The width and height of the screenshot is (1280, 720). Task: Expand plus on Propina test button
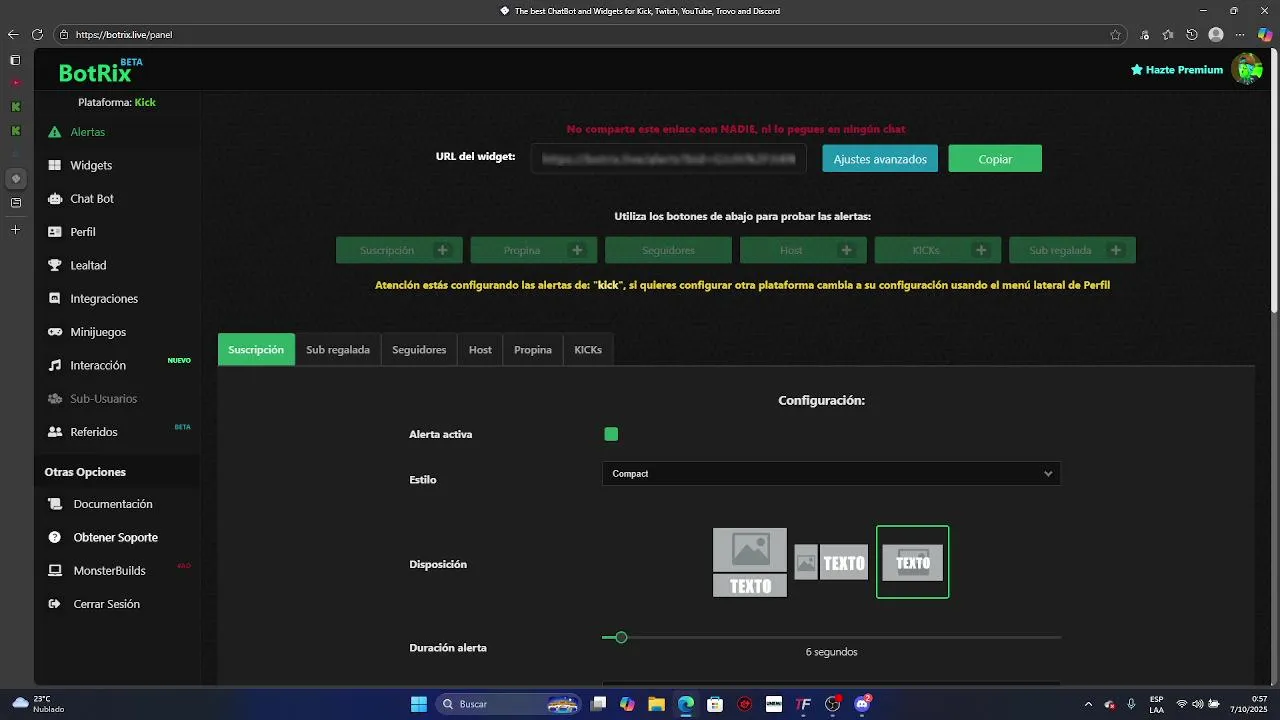577,250
